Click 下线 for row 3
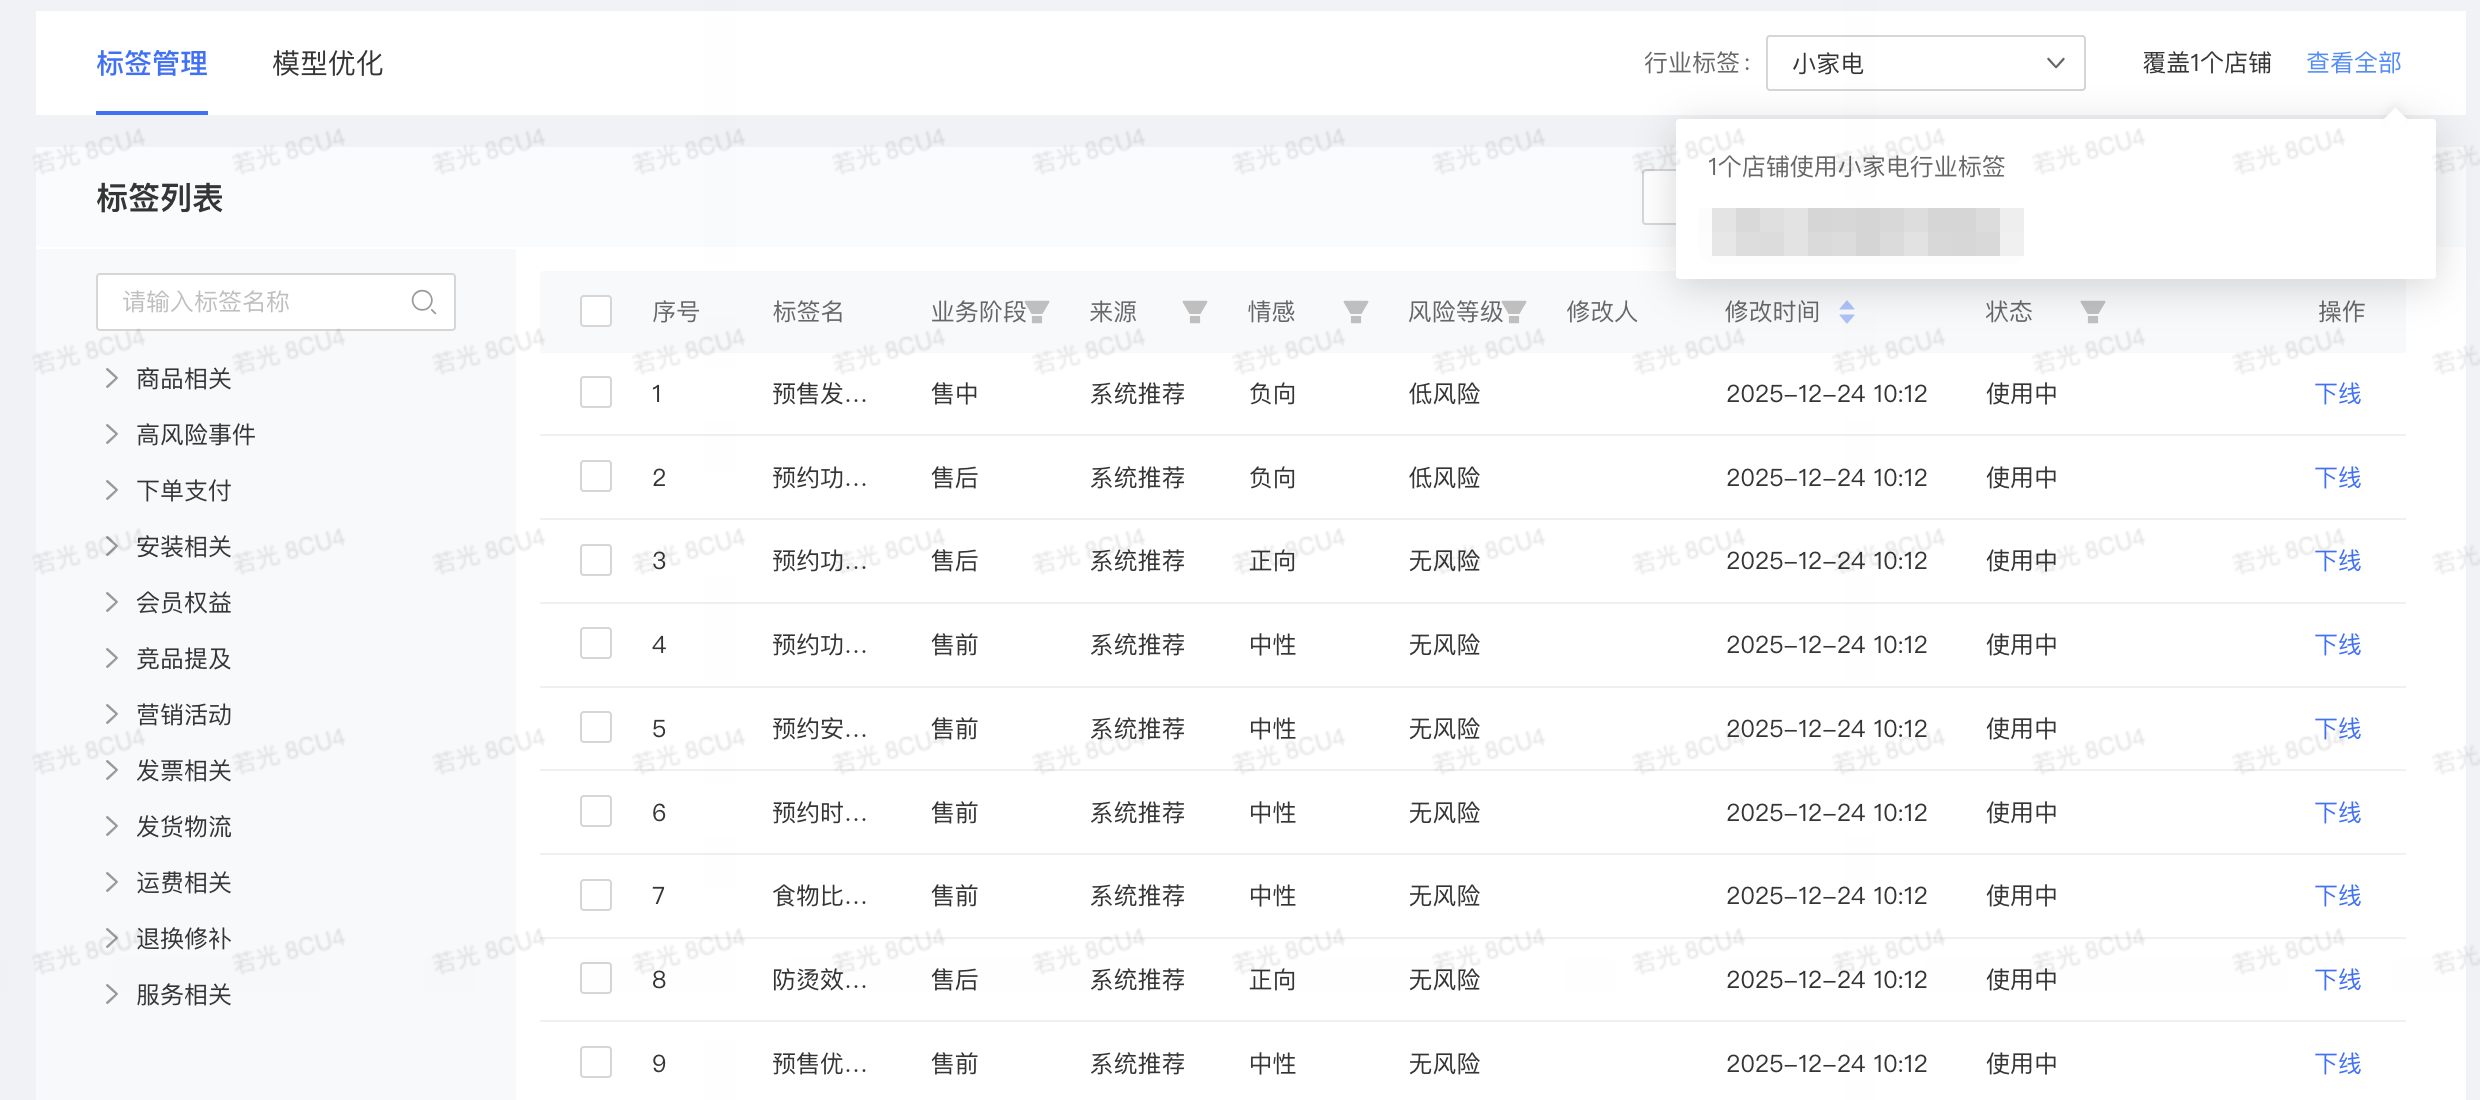This screenshot has height=1100, width=2480. [x=2337, y=561]
